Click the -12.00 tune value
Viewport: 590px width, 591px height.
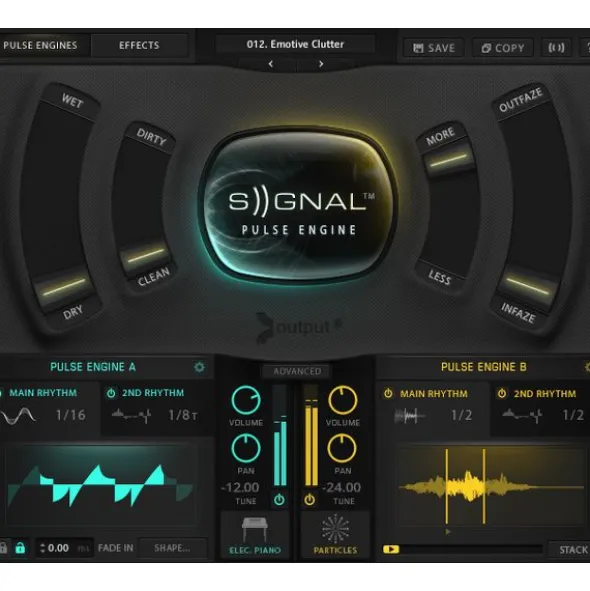tap(241, 487)
